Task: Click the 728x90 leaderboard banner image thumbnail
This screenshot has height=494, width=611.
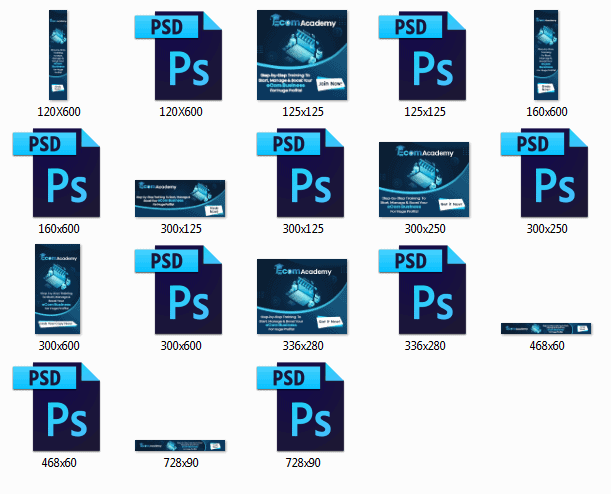Action: 180,446
